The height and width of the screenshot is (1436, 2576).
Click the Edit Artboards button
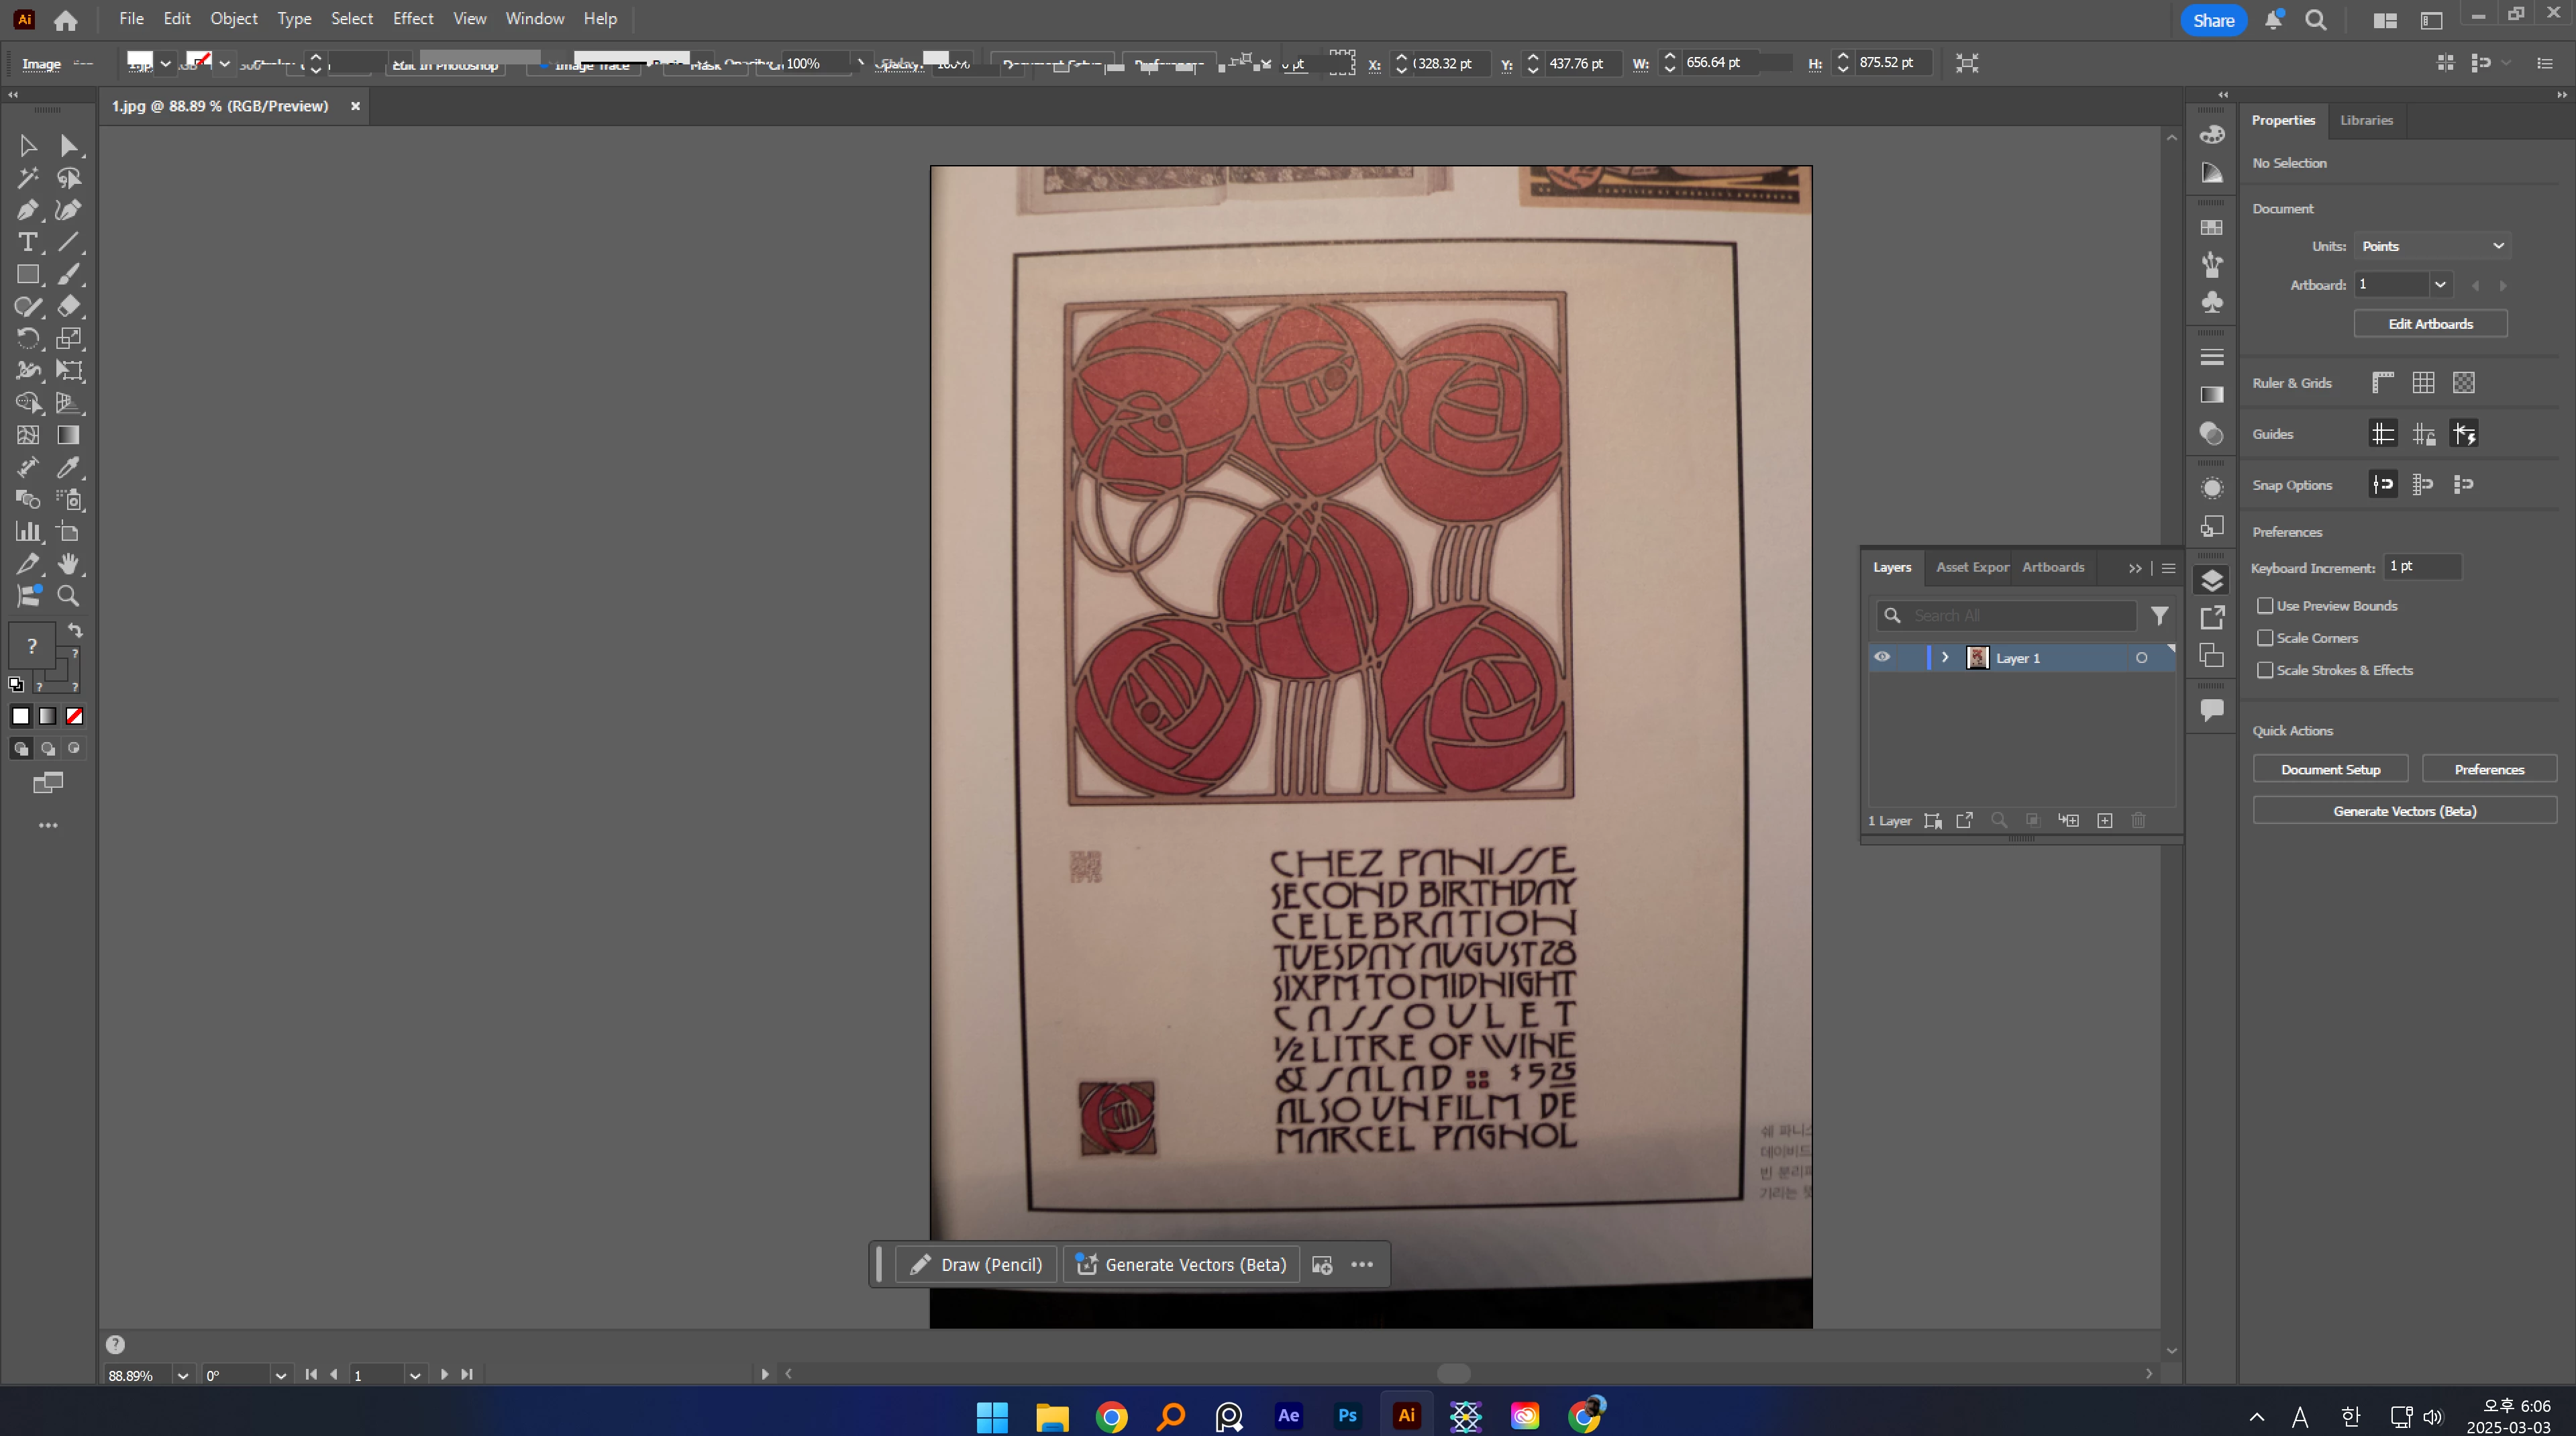coord(2430,324)
